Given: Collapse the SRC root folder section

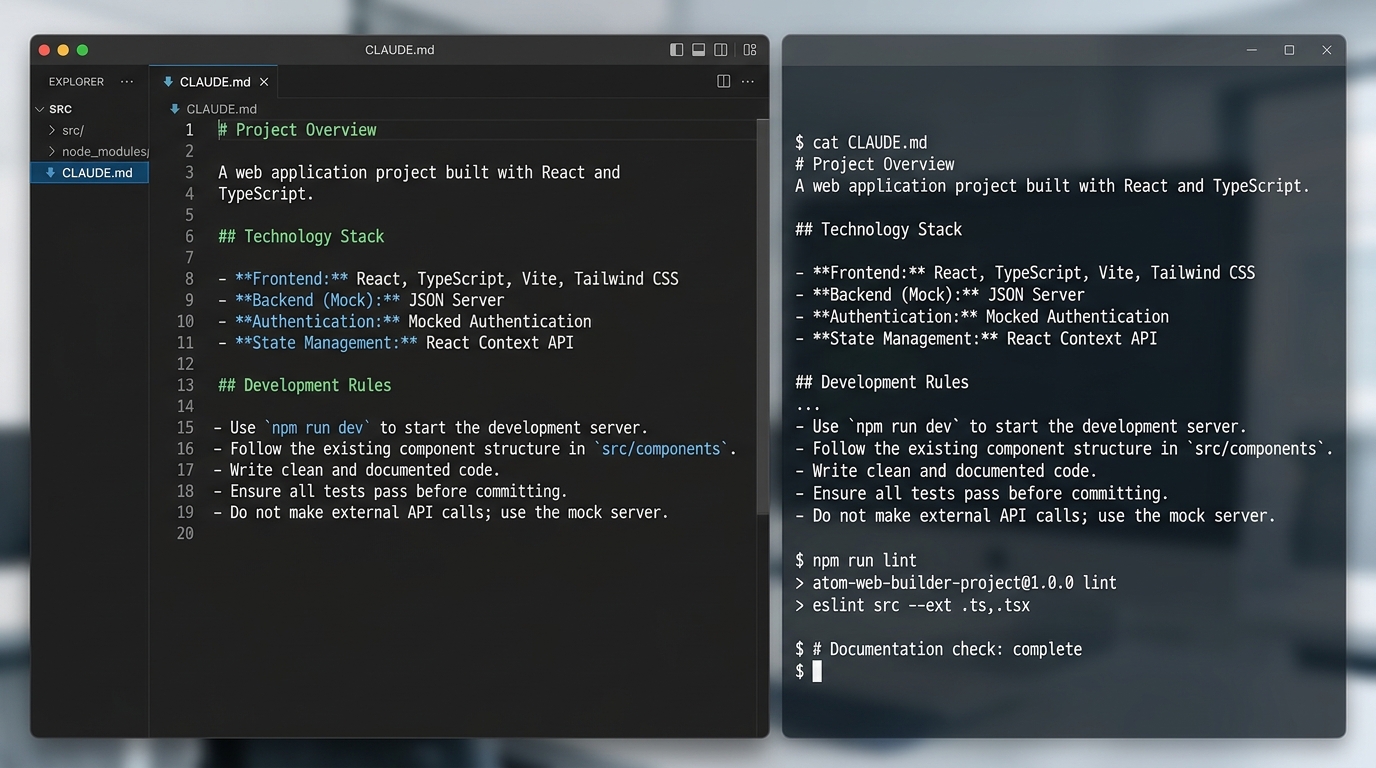Looking at the screenshot, I should tap(40, 109).
